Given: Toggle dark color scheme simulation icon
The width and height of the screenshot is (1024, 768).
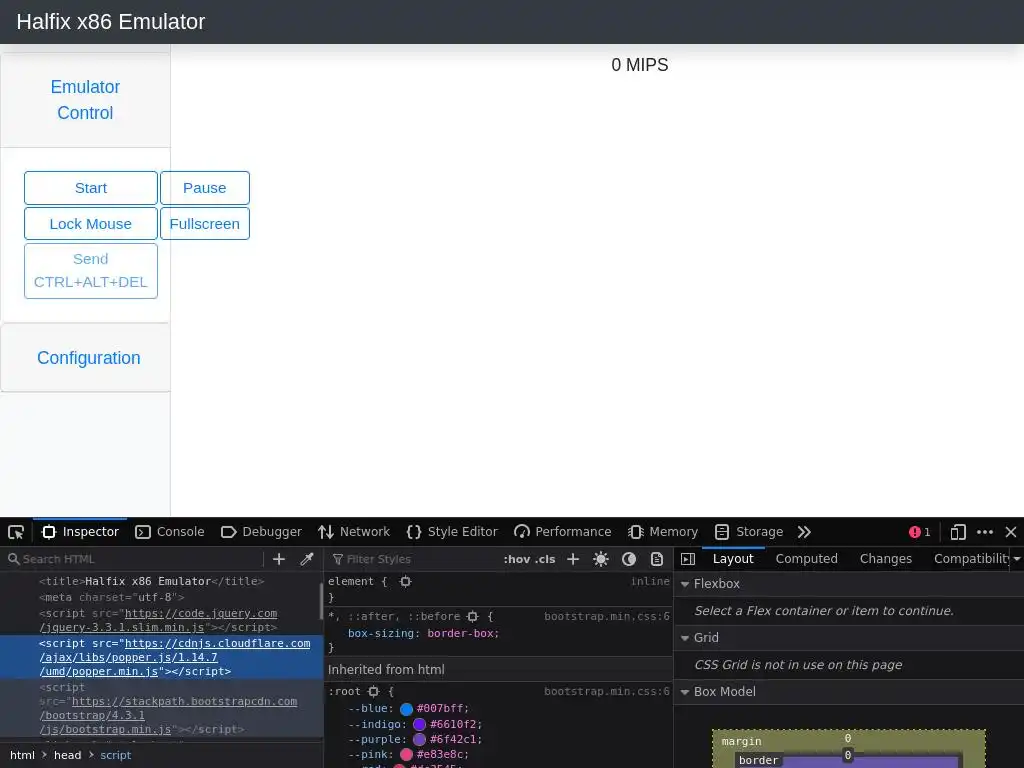Looking at the screenshot, I should pyautogui.click(x=629, y=559).
